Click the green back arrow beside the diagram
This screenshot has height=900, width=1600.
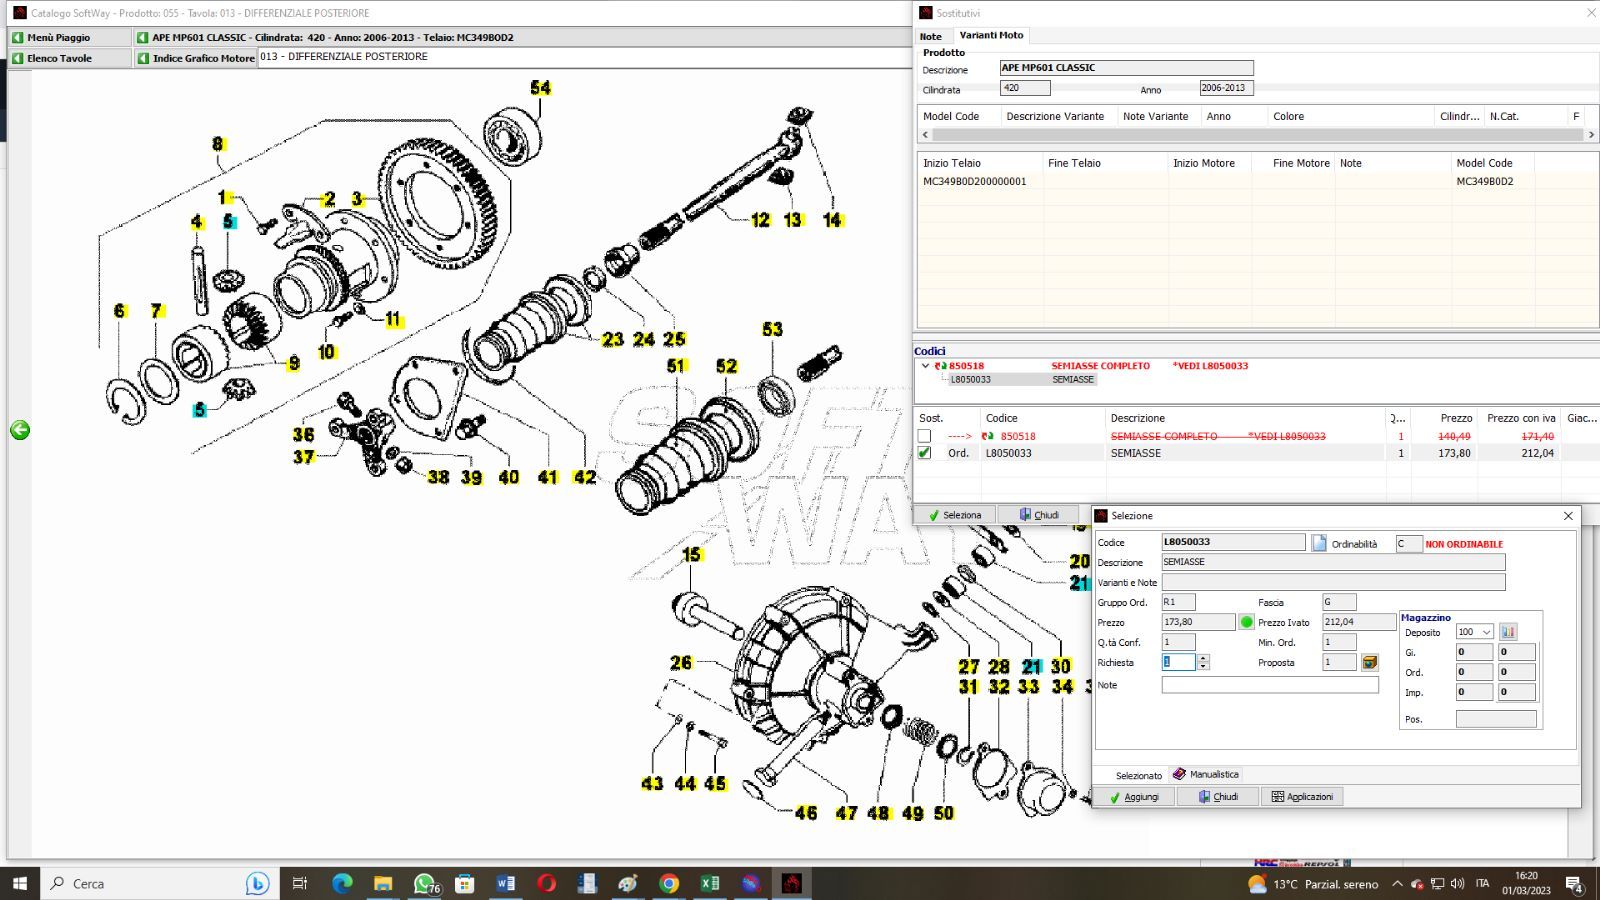tap(20, 430)
